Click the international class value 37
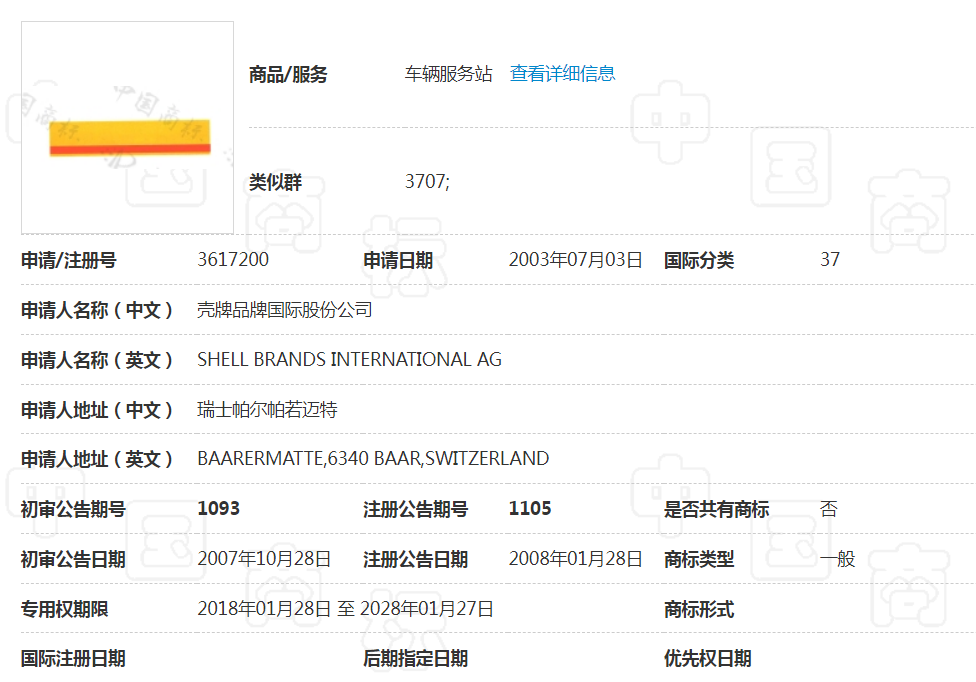Screen dimensions: 976x682 (x=830, y=260)
